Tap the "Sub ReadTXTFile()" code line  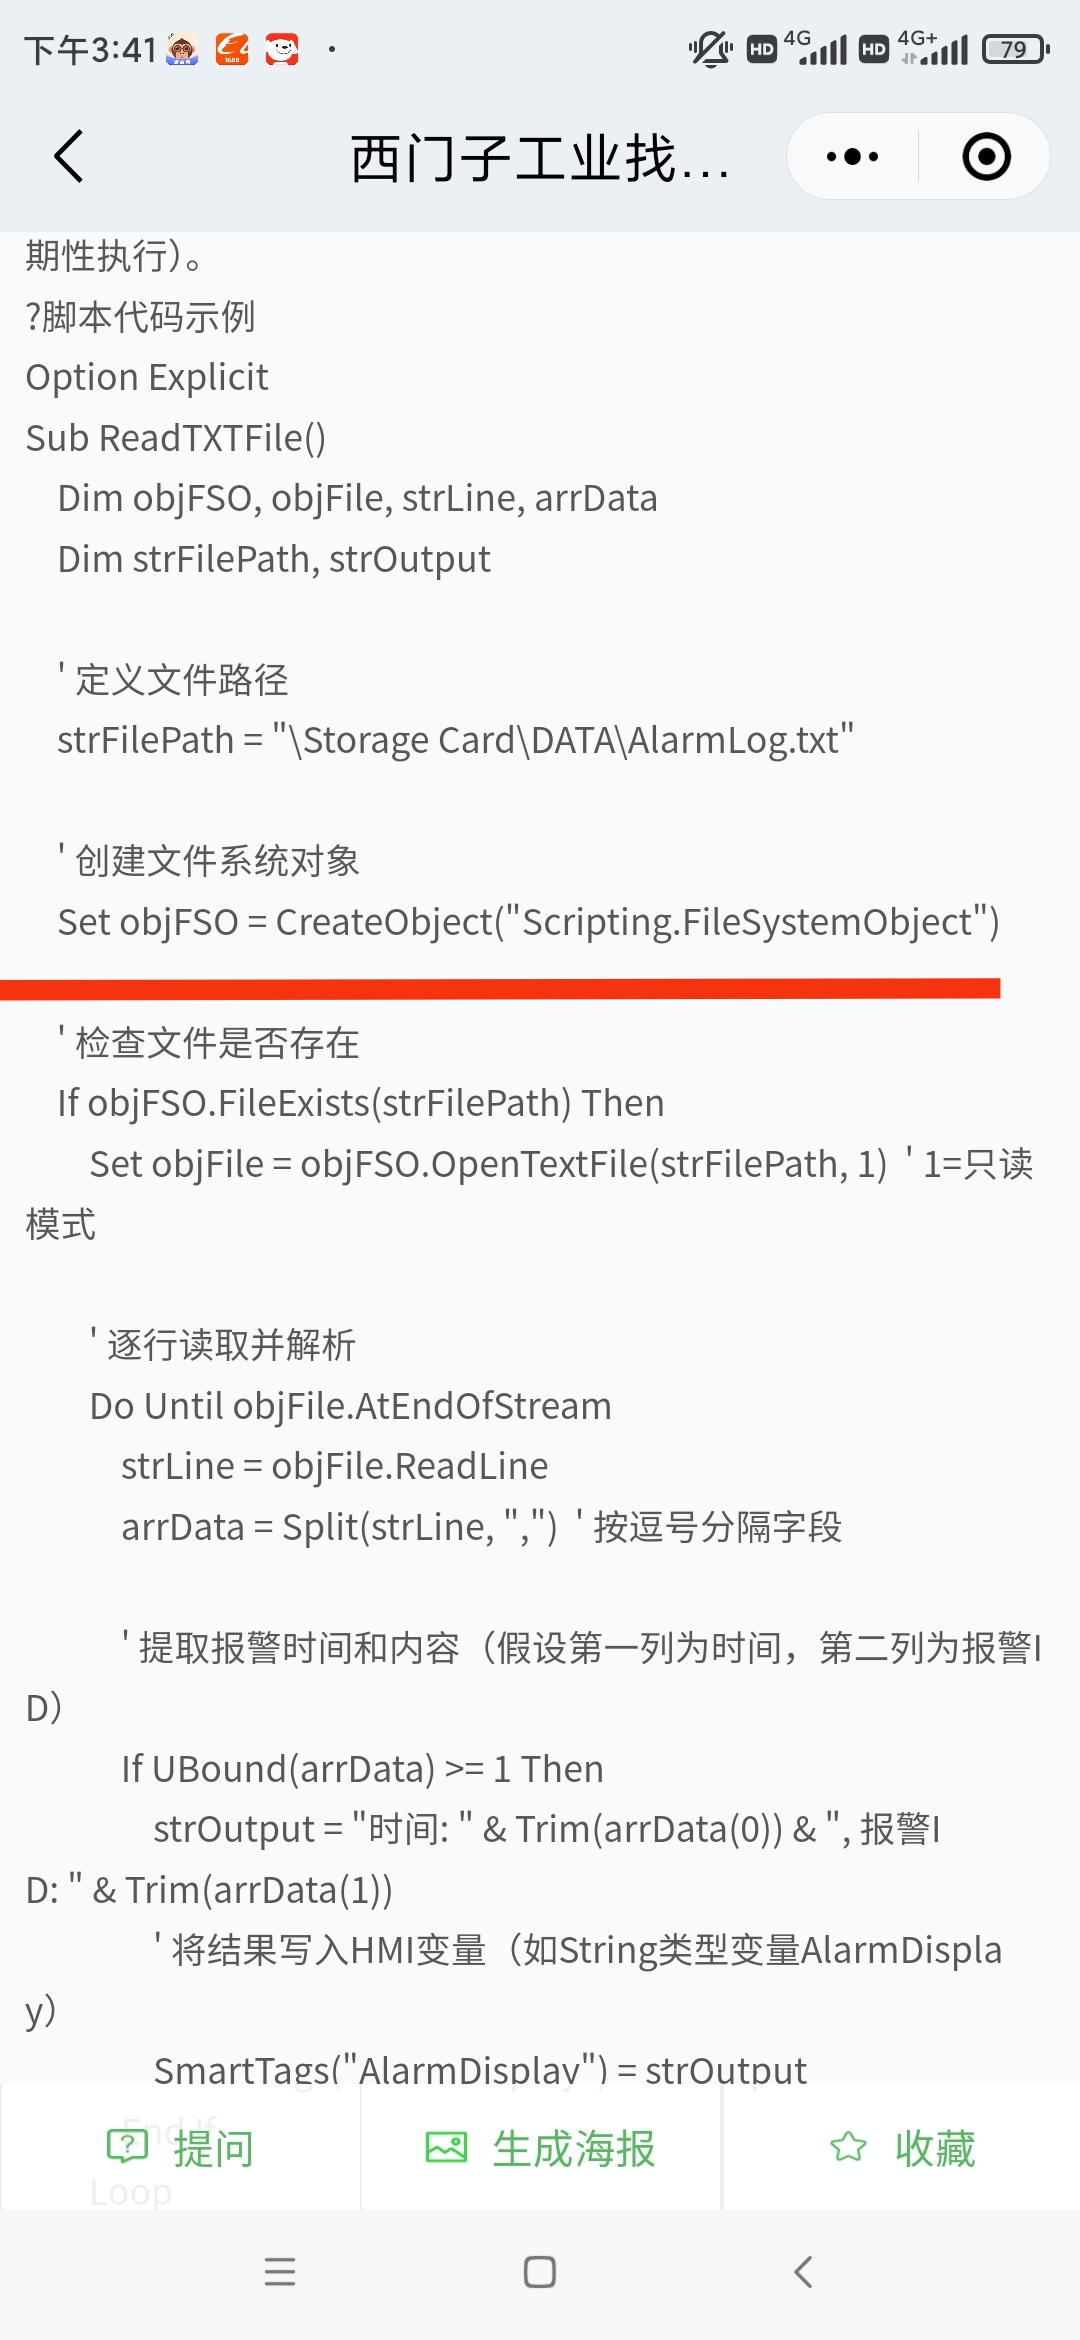click(176, 438)
